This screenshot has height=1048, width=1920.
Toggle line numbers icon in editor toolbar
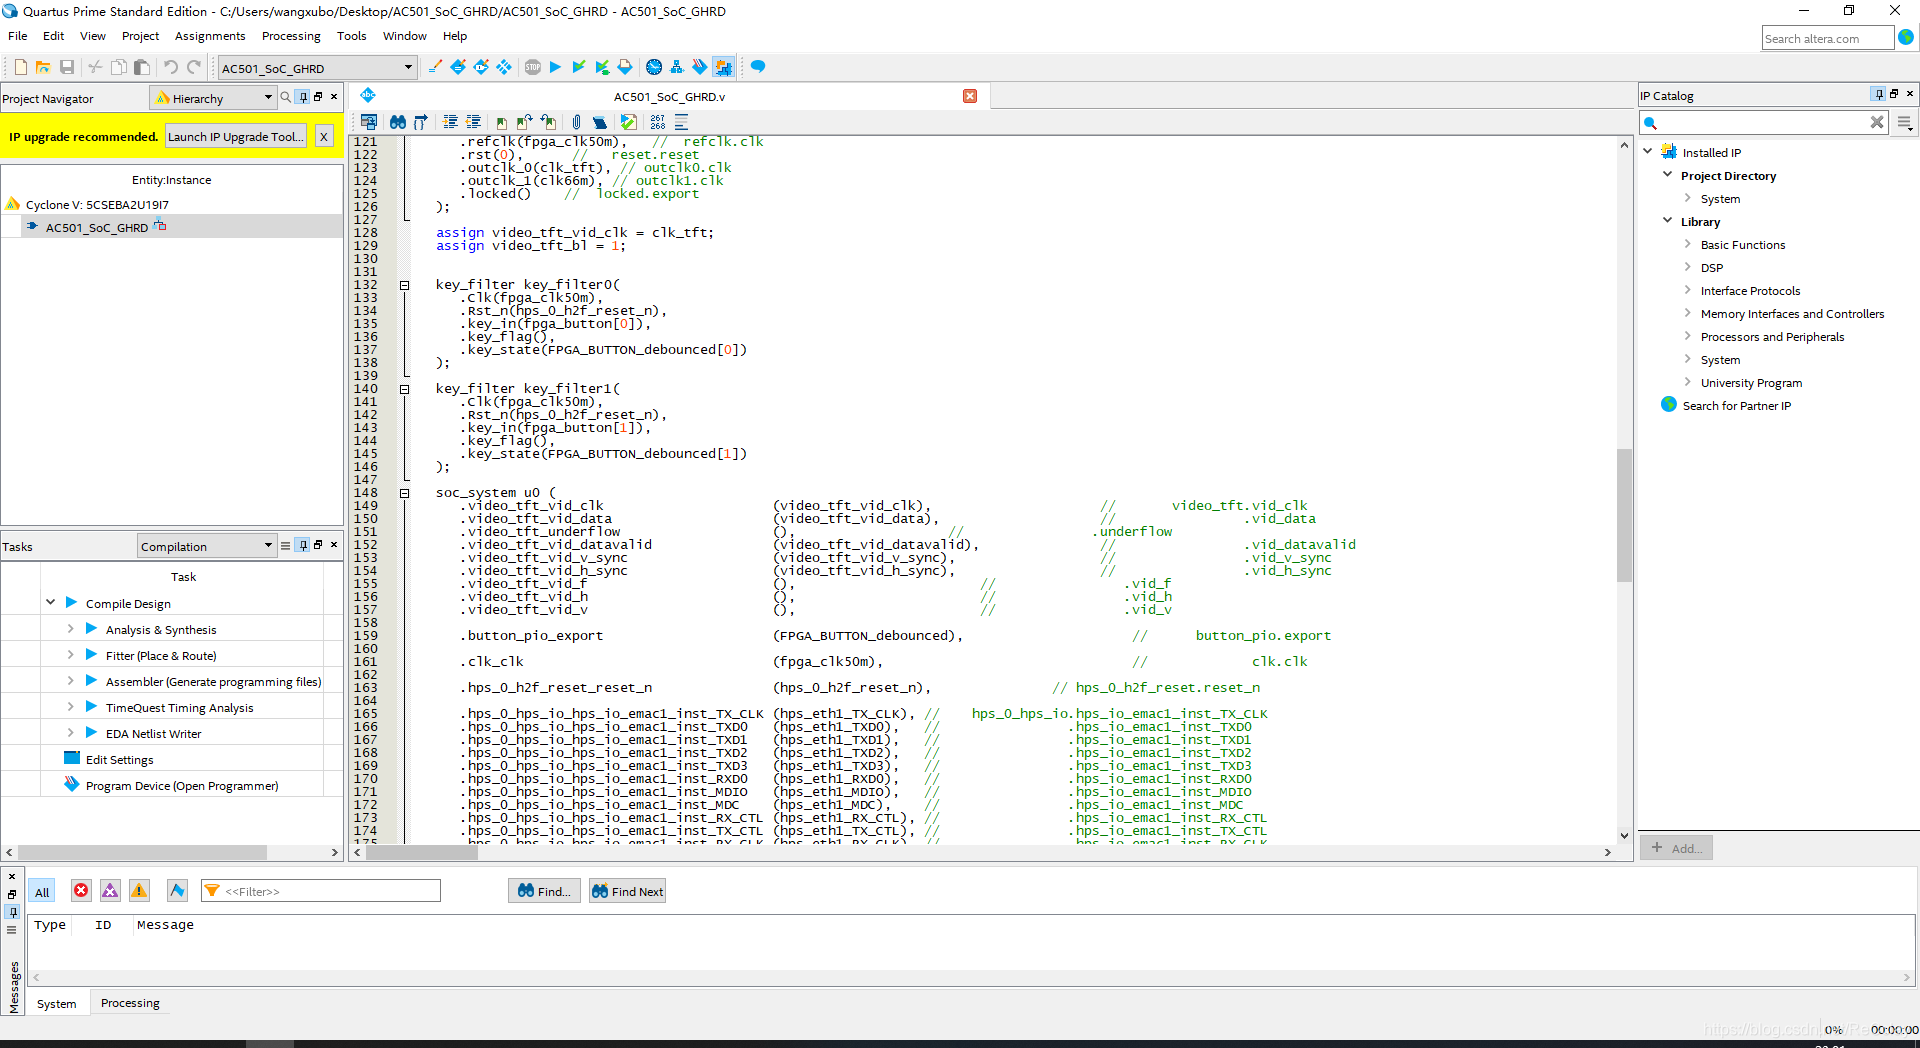pyautogui.click(x=657, y=122)
